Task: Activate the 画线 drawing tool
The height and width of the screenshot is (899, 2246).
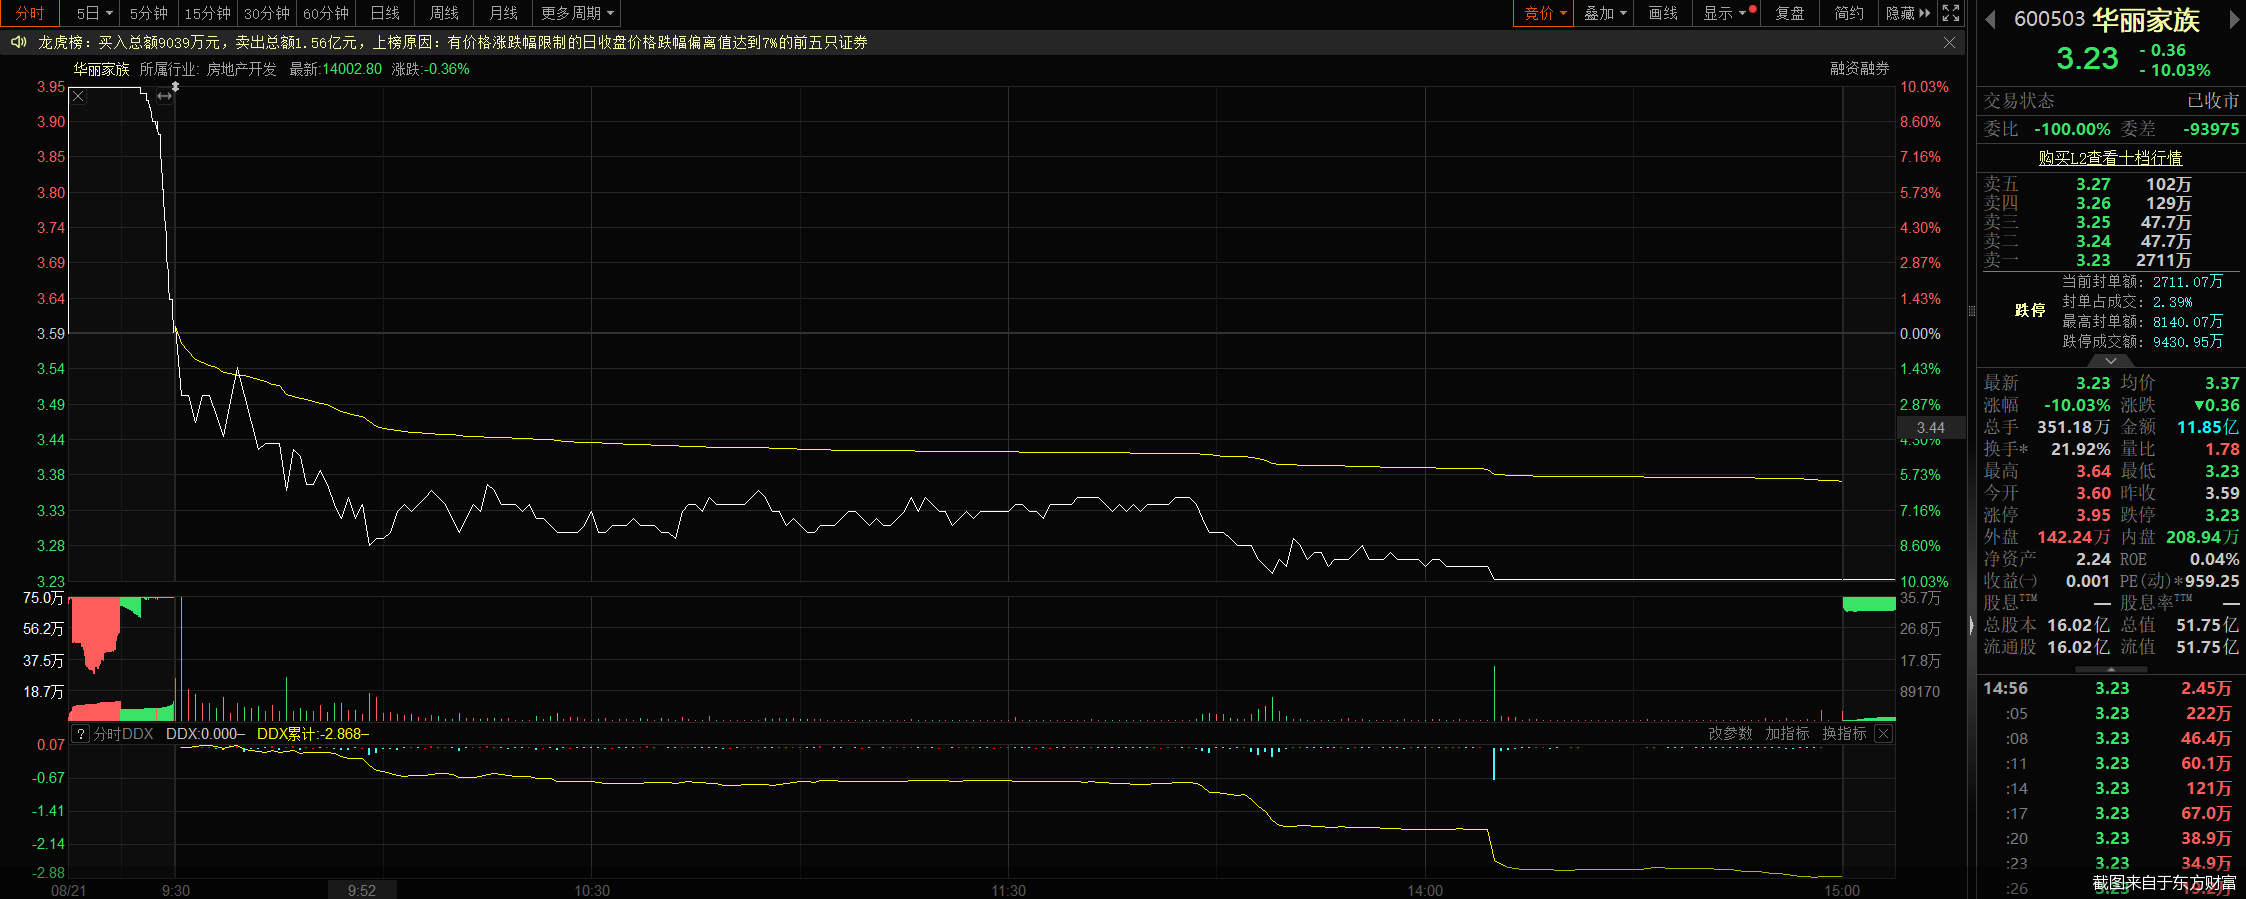Action: [1663, 13]
